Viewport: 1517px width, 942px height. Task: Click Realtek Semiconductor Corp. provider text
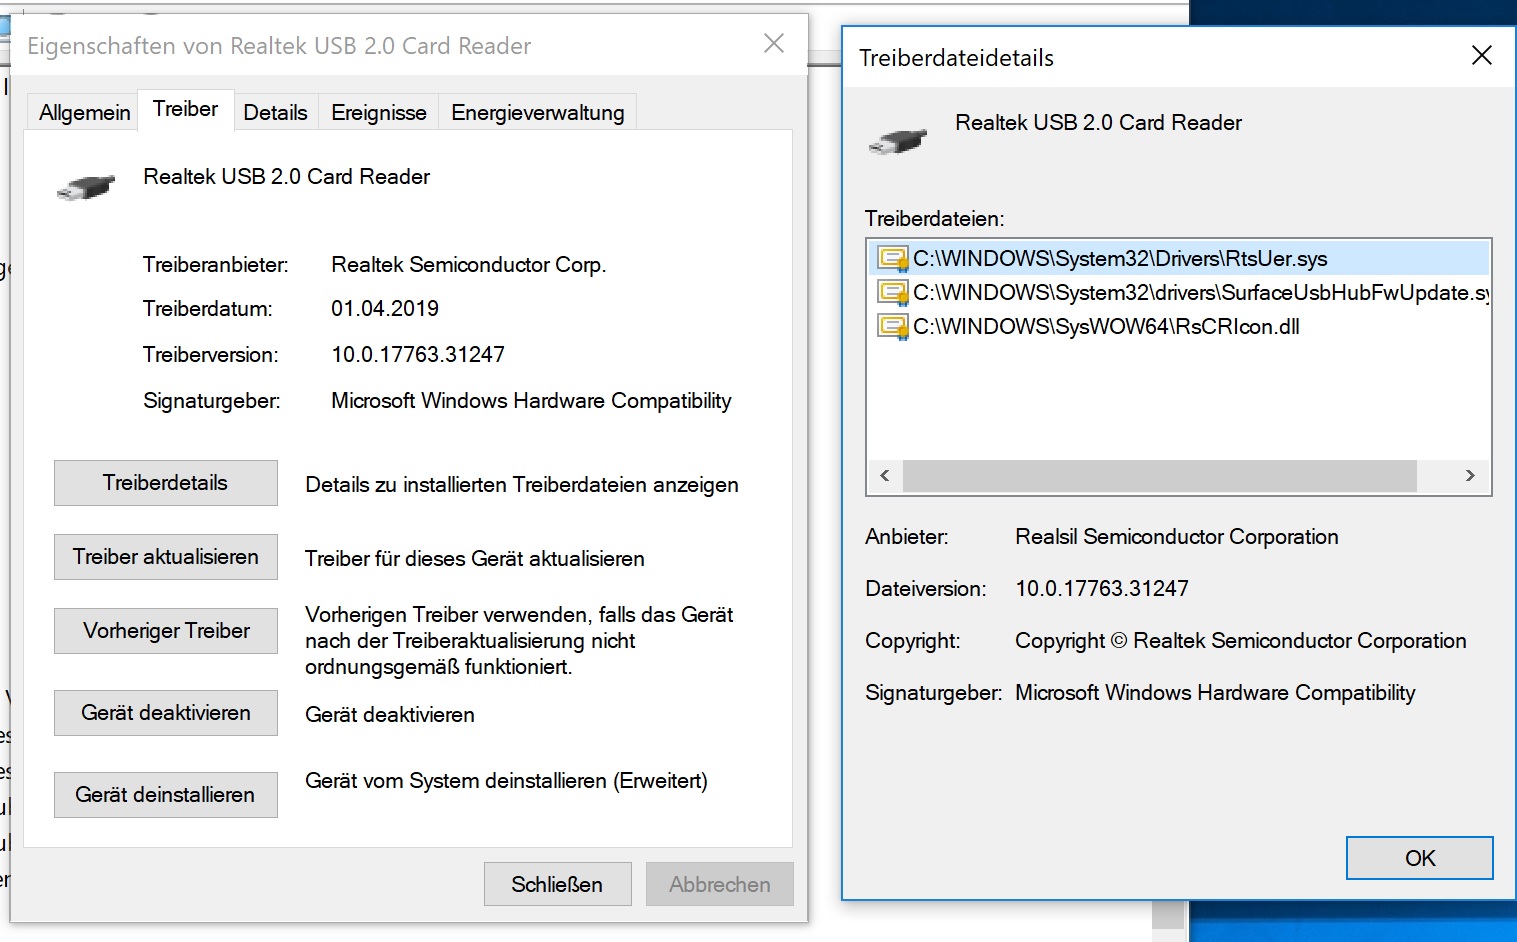pyautogui.click(x=469, y=265)
